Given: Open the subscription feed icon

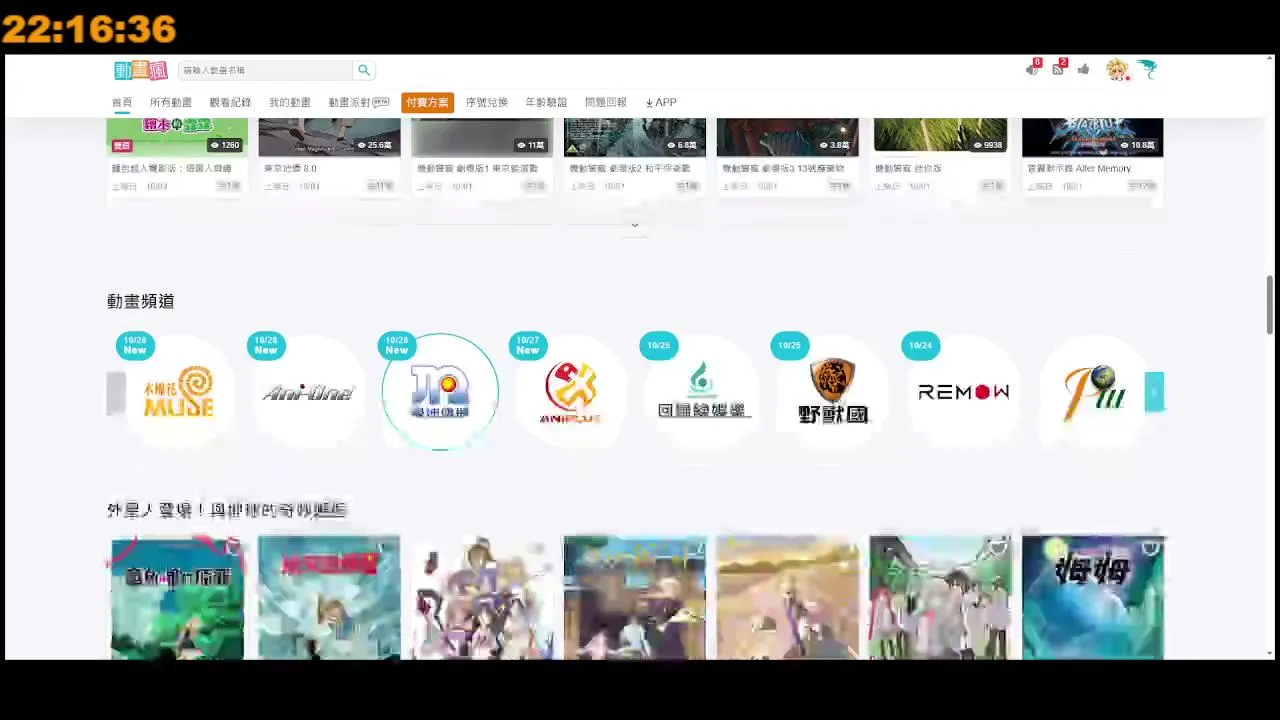Looking at the screenshot, I should (1058, 69).
